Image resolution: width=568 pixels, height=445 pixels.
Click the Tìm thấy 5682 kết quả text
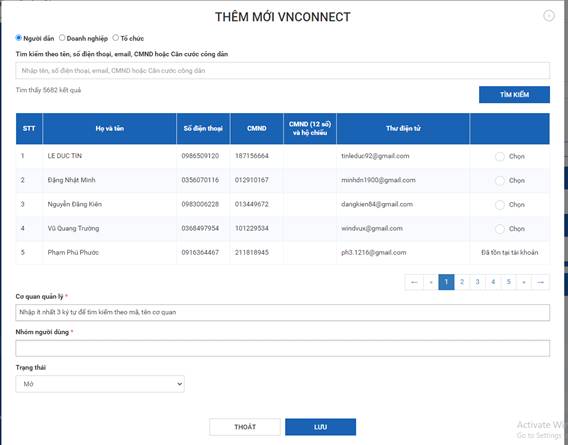click(48, 90)
